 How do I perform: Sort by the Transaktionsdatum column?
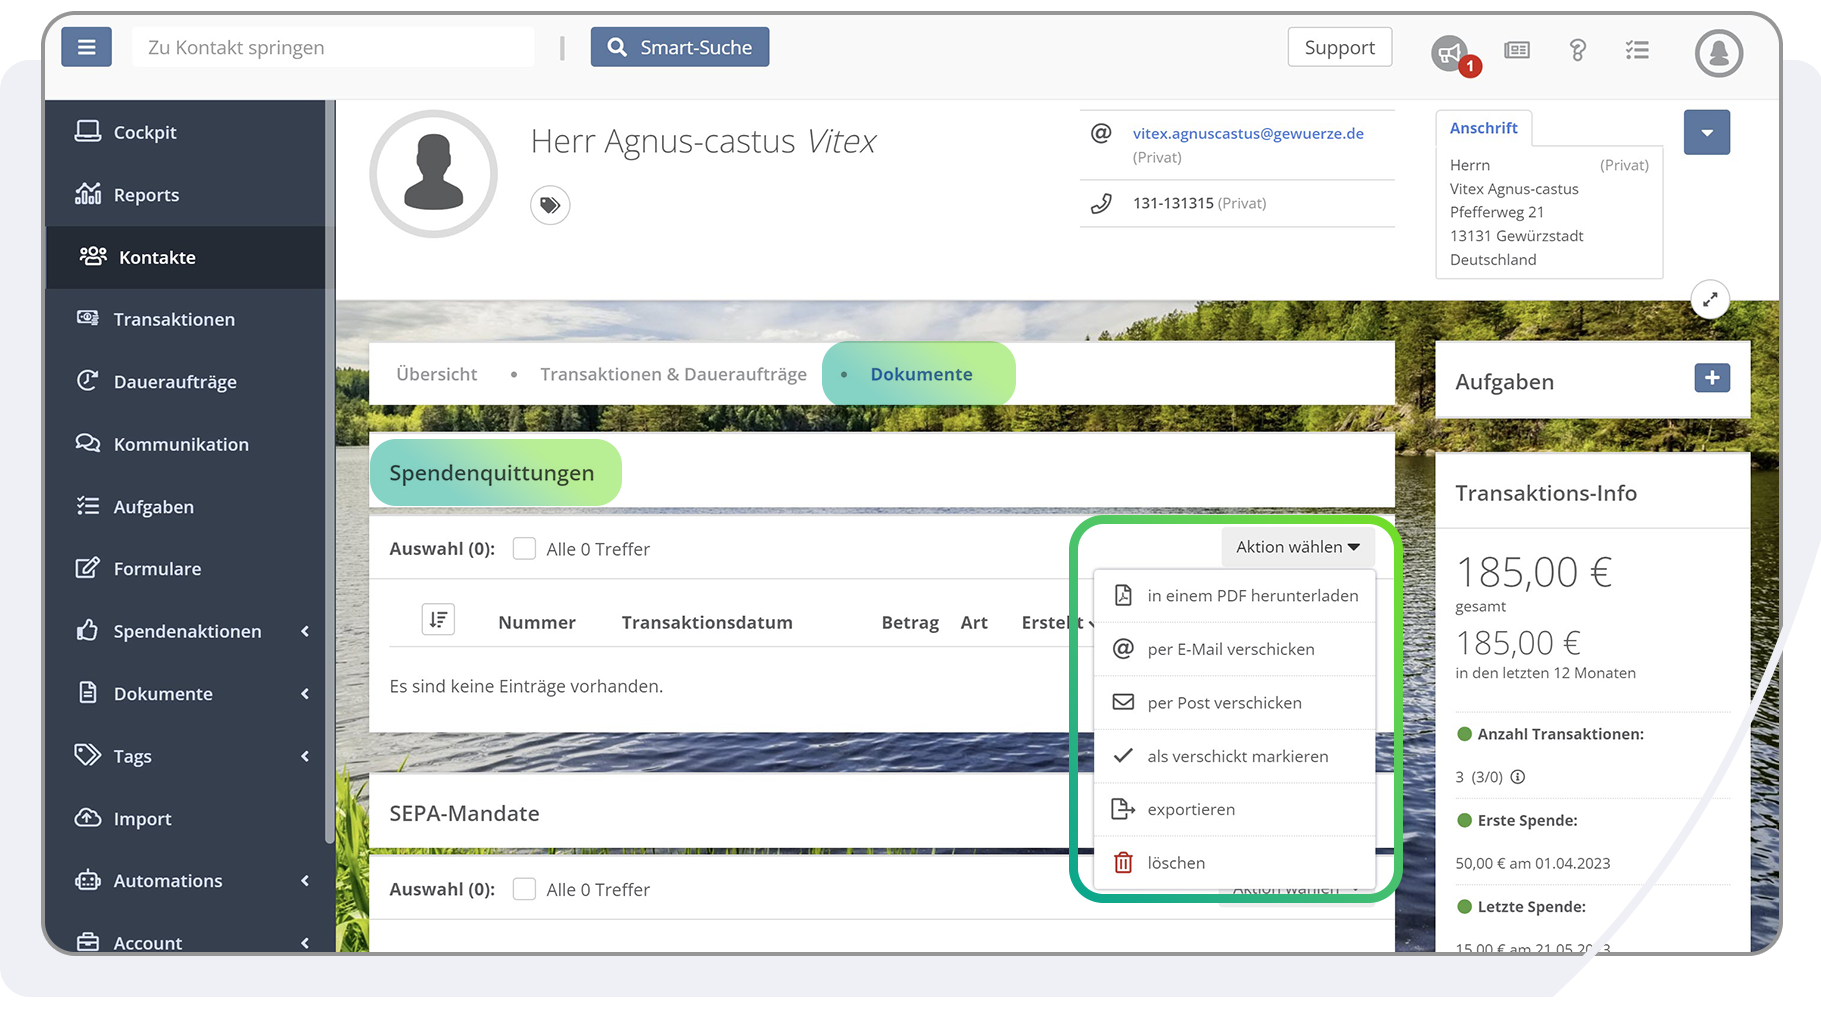pyautogui.click(x=707, y=622)
